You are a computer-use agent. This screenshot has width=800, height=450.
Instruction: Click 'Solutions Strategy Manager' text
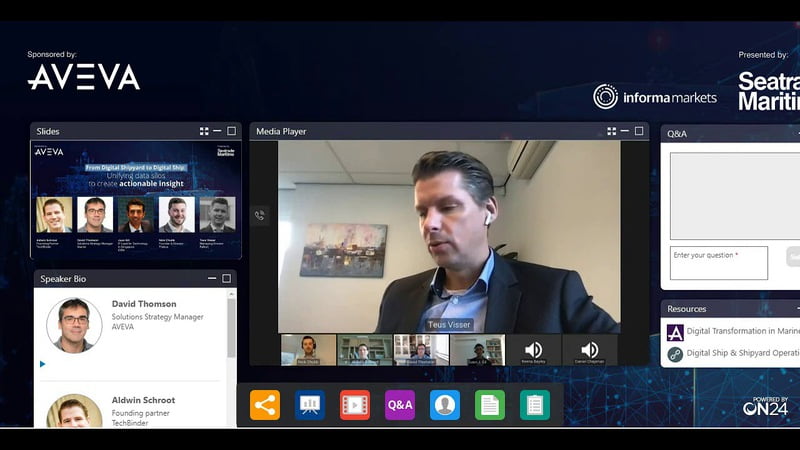158,317
